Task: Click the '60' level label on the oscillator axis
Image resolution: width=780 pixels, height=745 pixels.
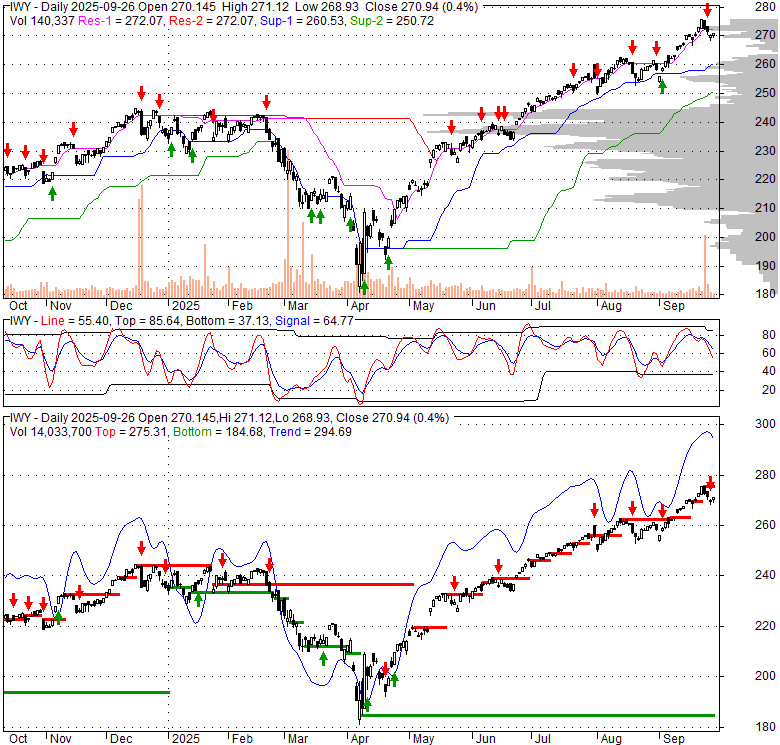Action: 769,353
